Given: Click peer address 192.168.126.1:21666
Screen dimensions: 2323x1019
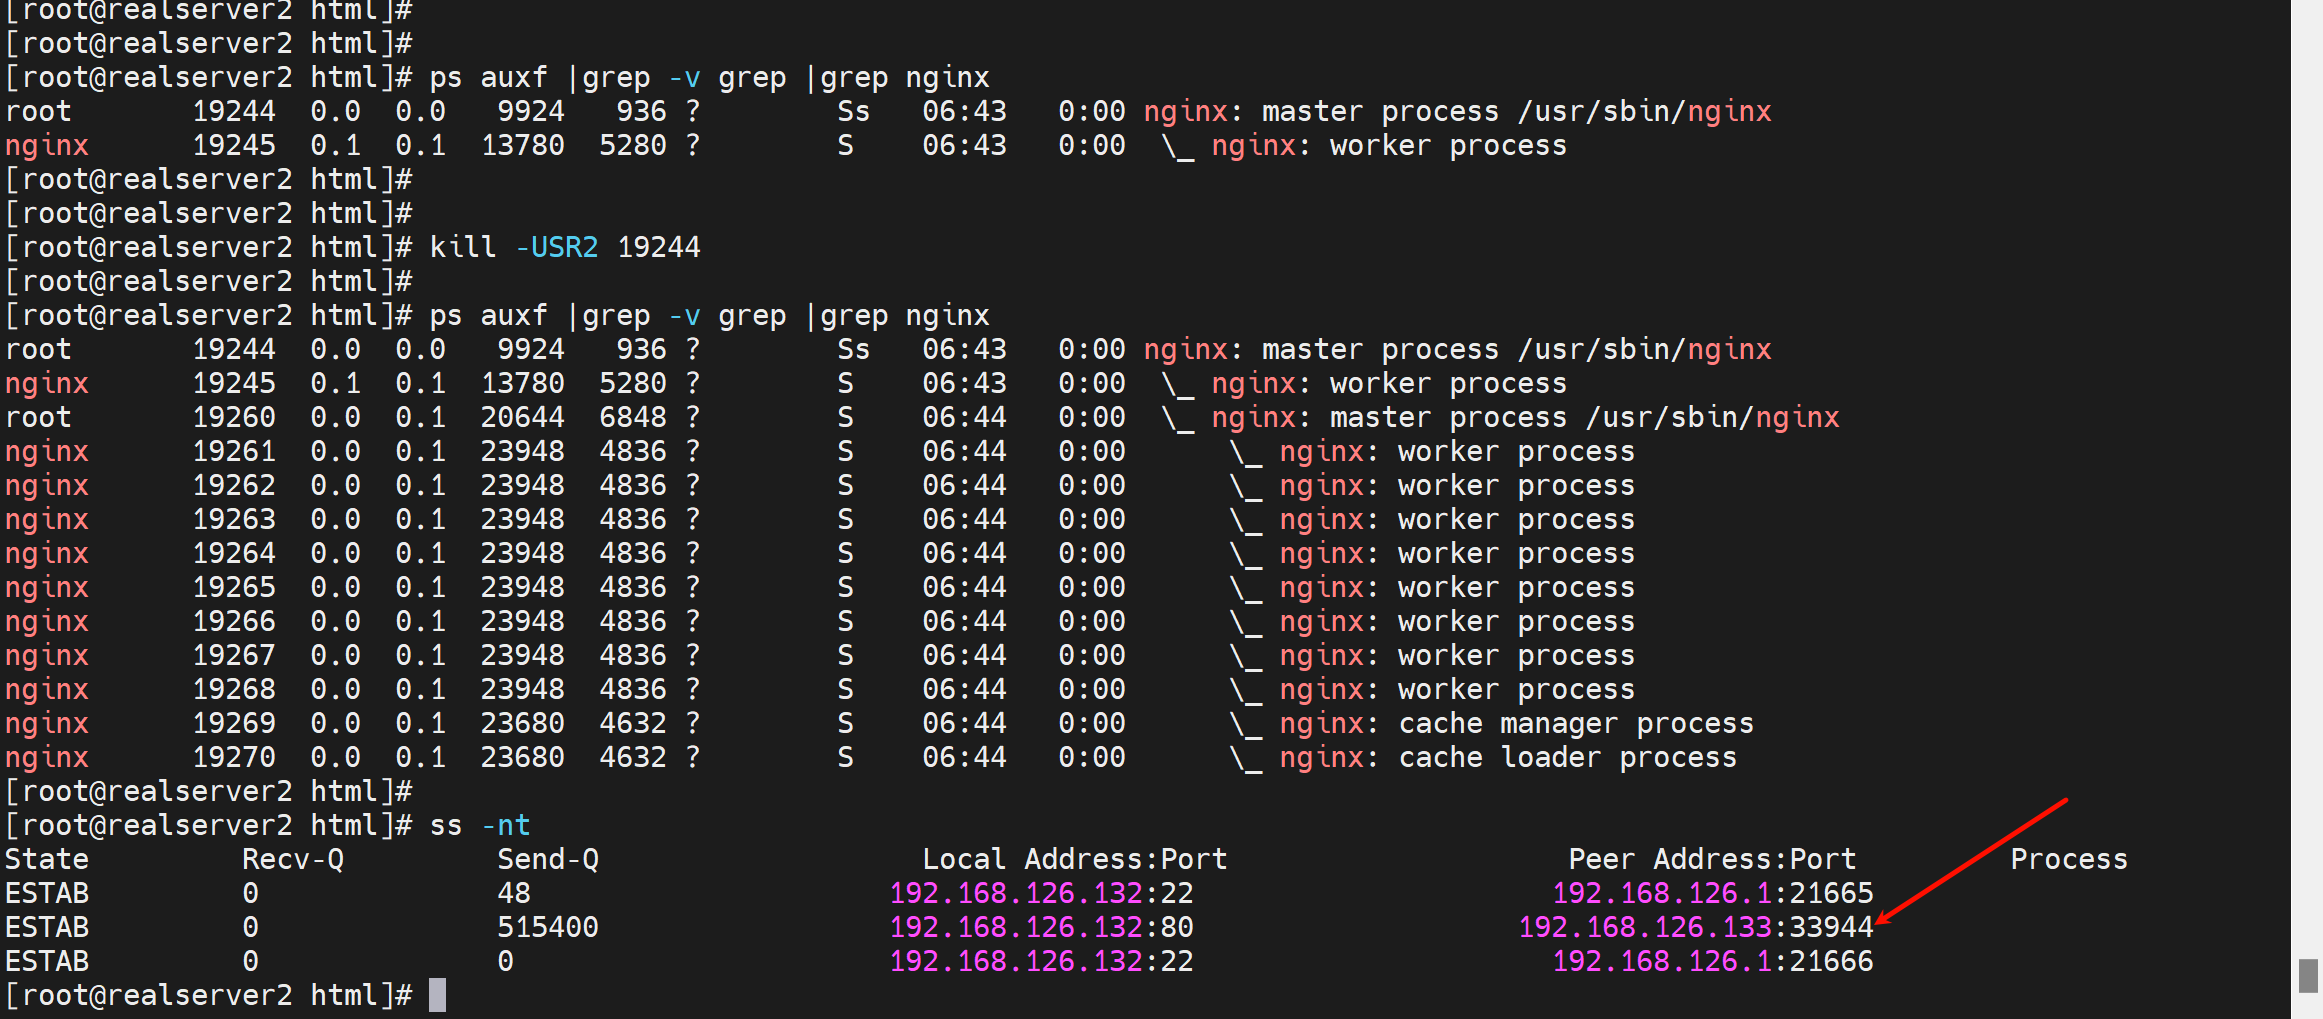Looking at the screenshot, I should (x=1712, y=961).
